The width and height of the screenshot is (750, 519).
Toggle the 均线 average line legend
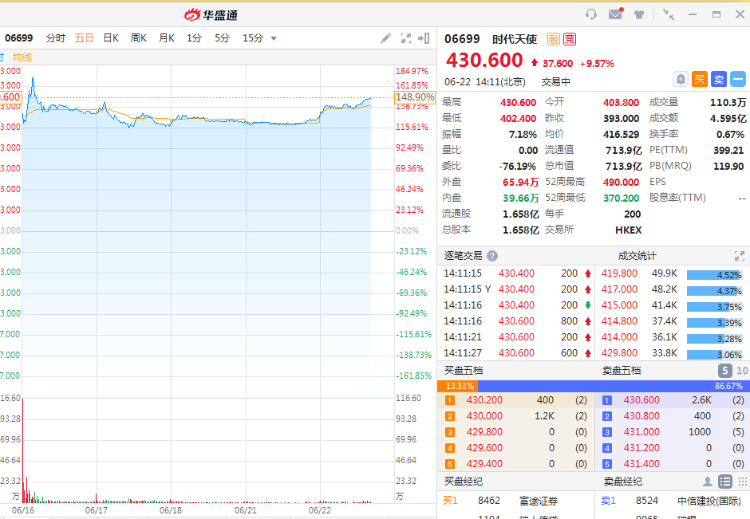pos(22,57)
